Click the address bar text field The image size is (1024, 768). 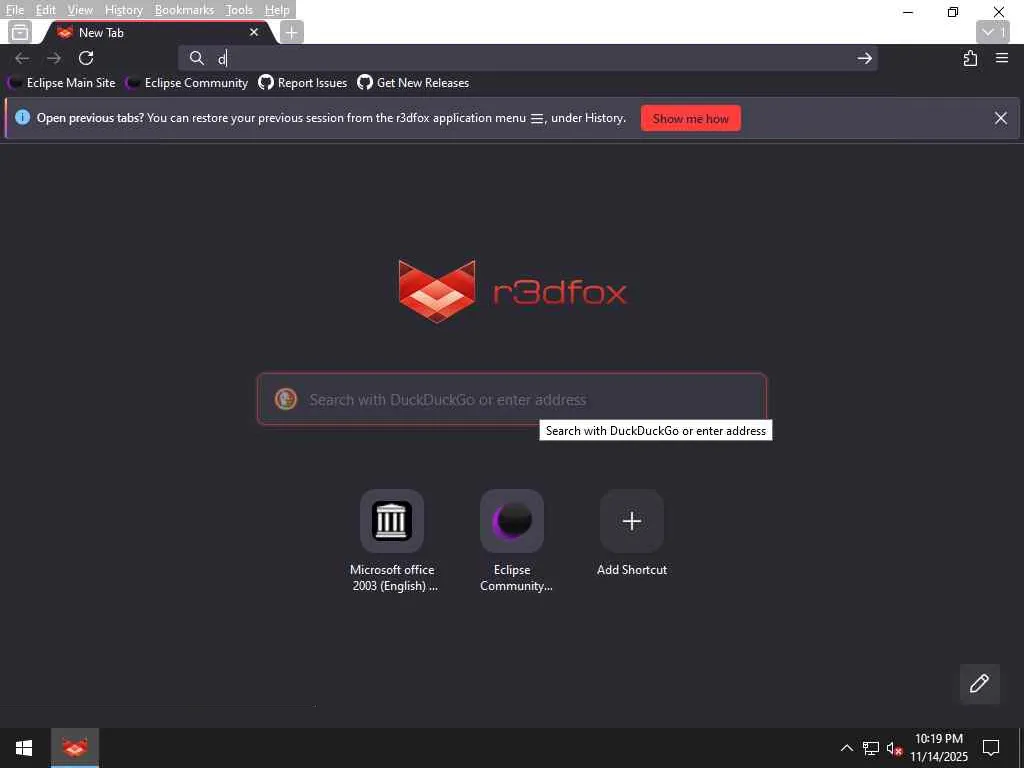tap(528, 58)
